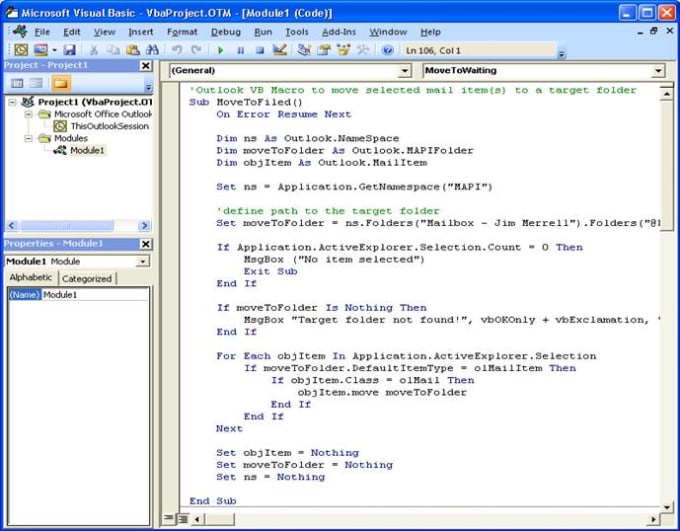Open the Insert object dropdown arrow
Image resolution: width=680 pixels, height=531 pixels.
(54, 50)
